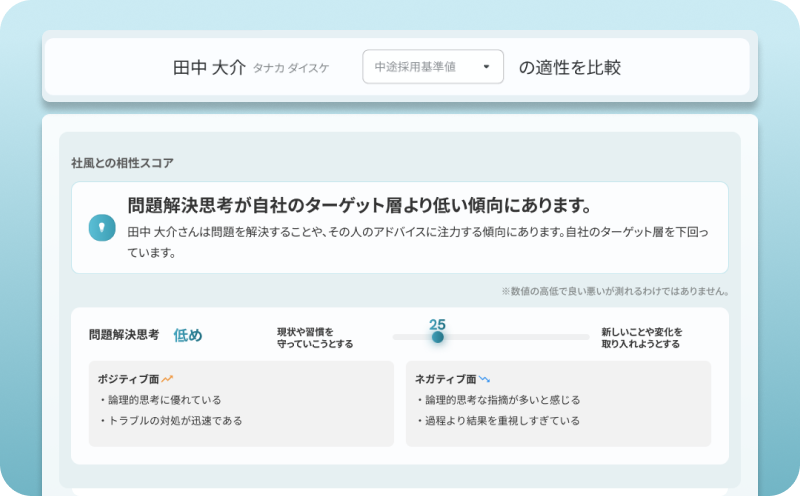
Task: Click the description paragraph starting 田中 大介さんは問題を解決
Action: 418,242
